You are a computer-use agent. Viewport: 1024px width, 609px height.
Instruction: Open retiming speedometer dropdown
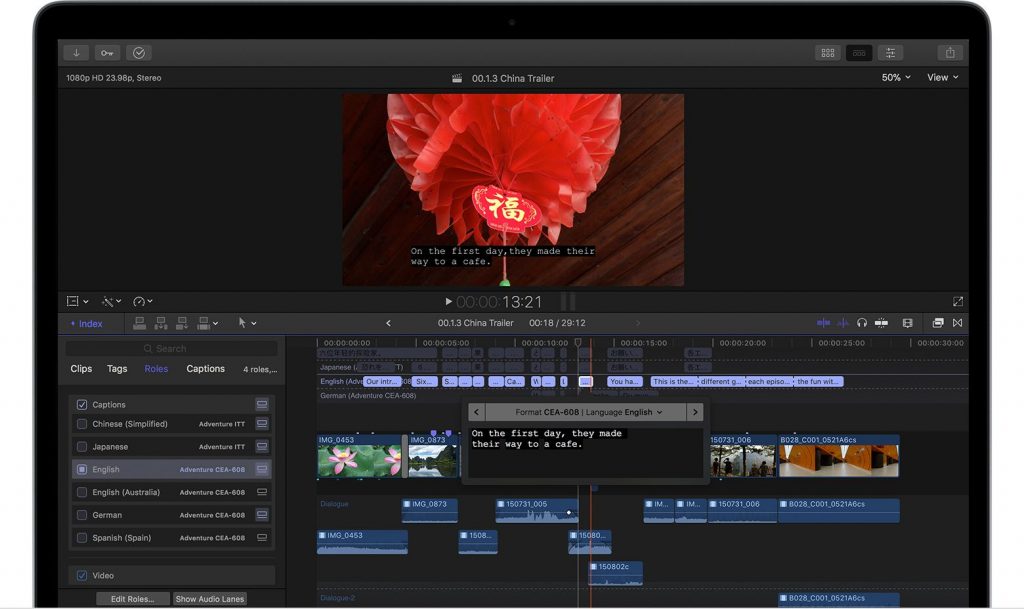click(142, 302)
